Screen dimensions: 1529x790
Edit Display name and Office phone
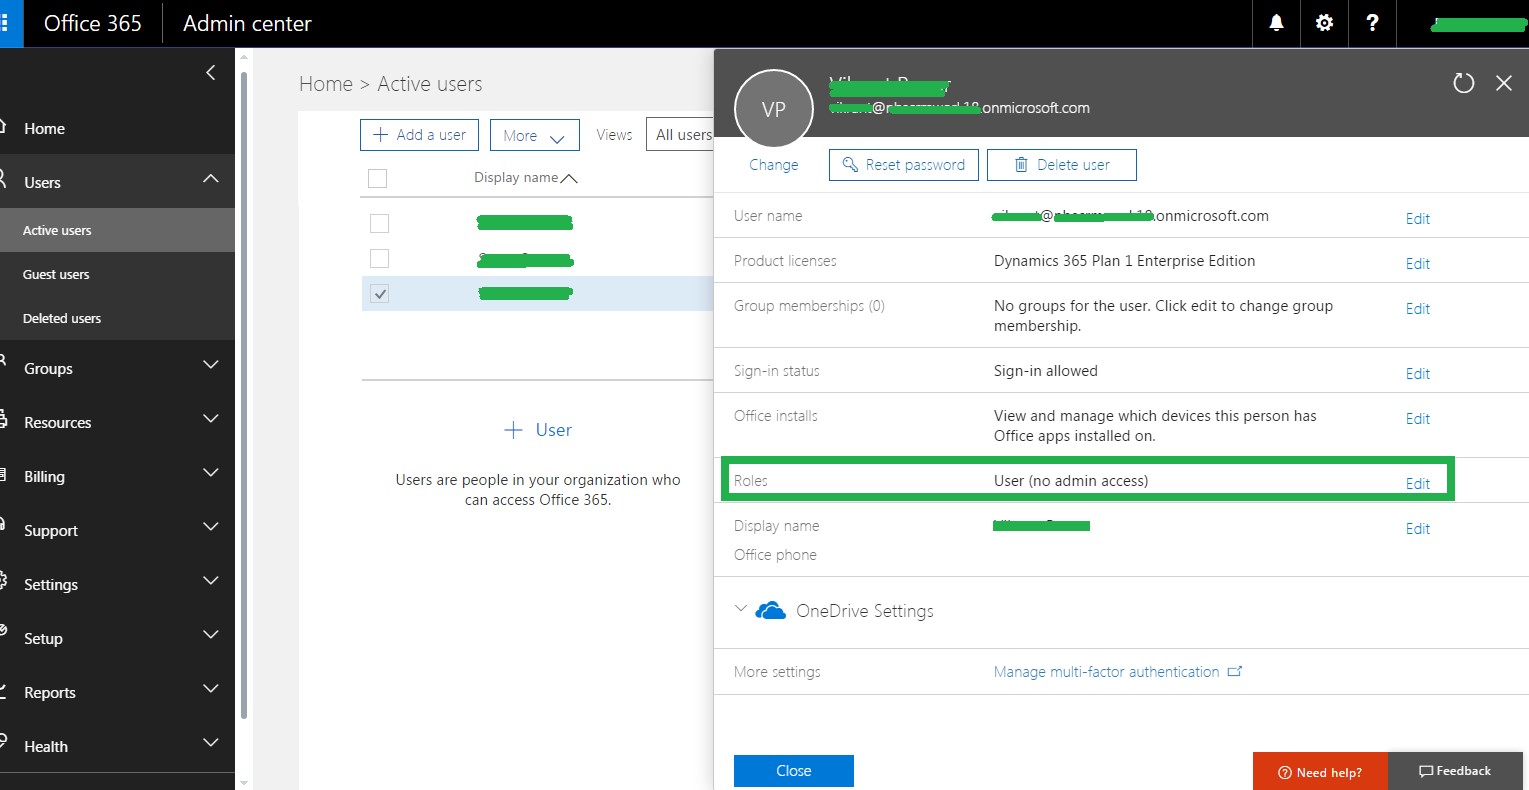(1418, 528)
